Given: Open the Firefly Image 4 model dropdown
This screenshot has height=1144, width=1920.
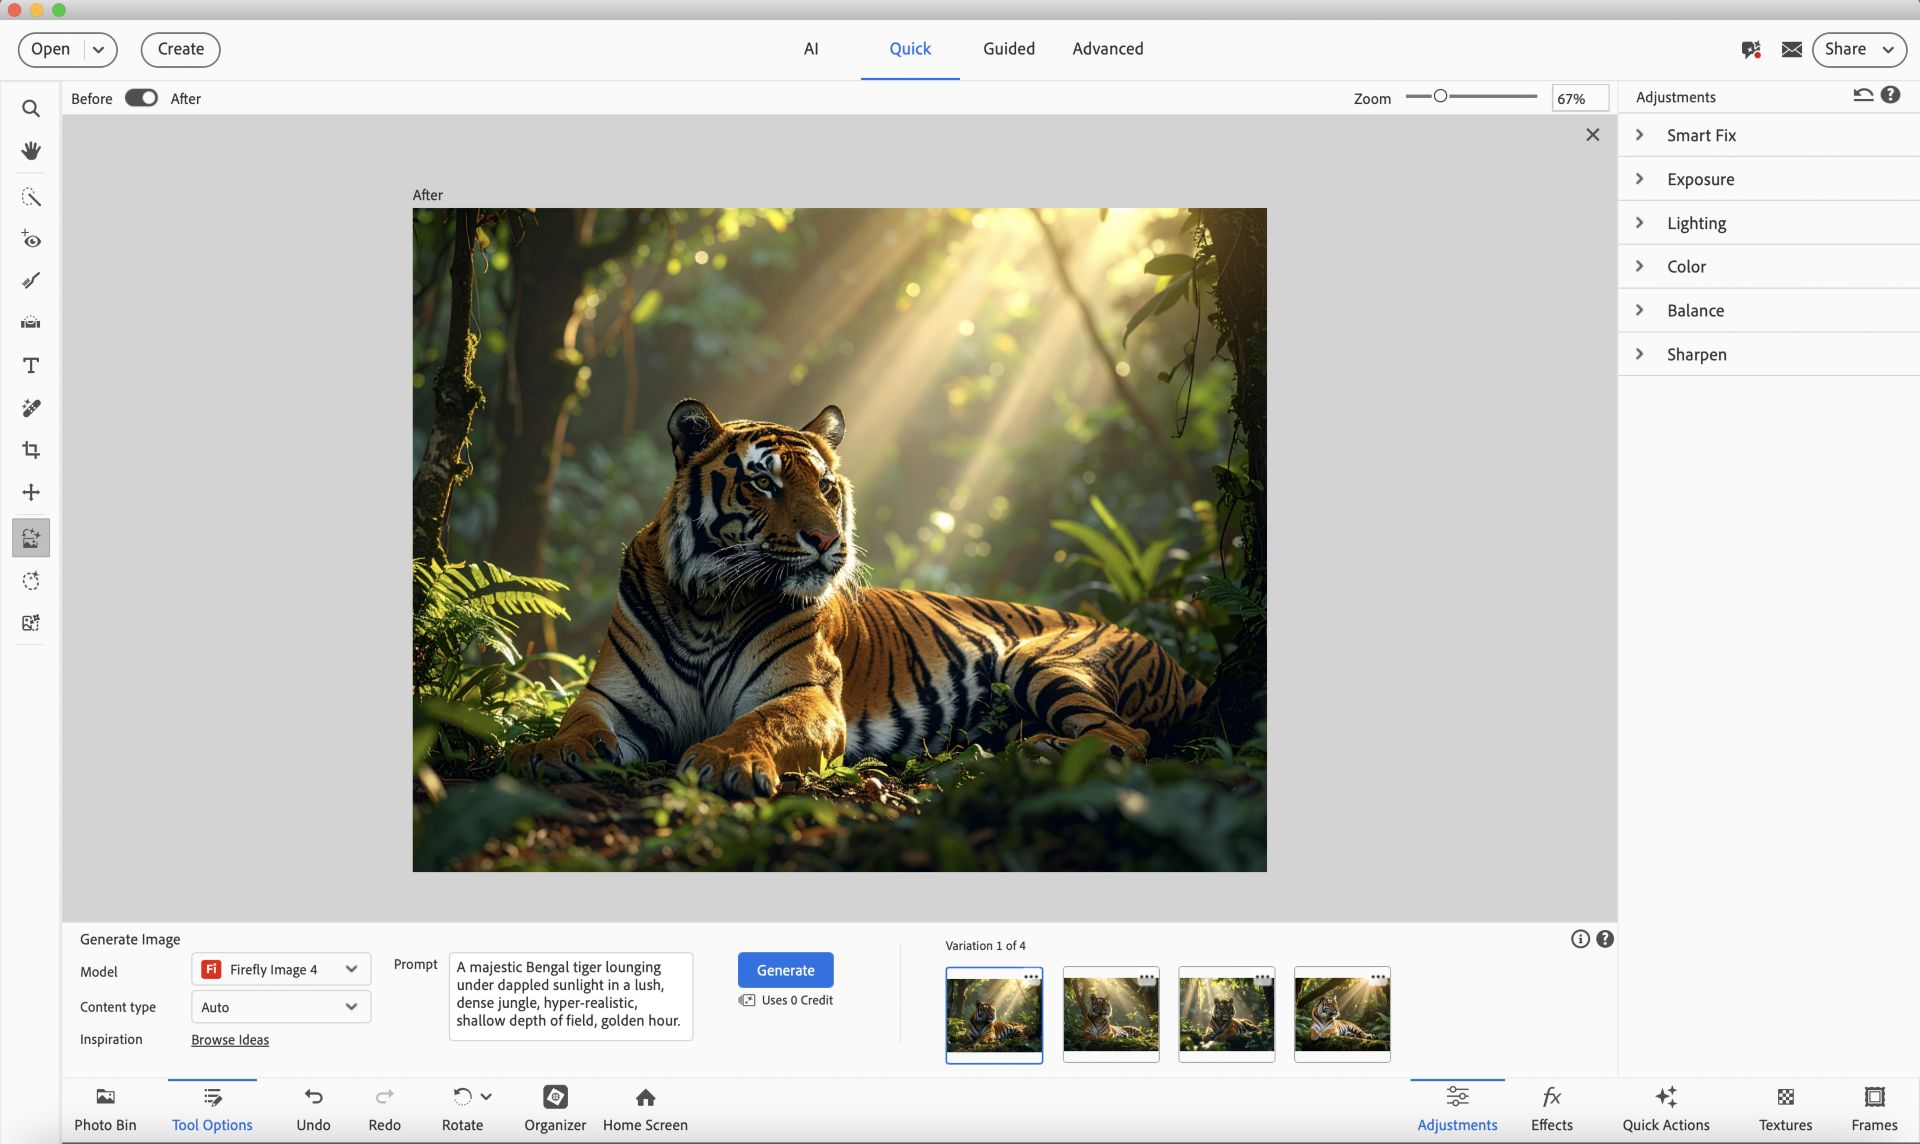Looking at the screenshot, I should [x=281, y=969].
